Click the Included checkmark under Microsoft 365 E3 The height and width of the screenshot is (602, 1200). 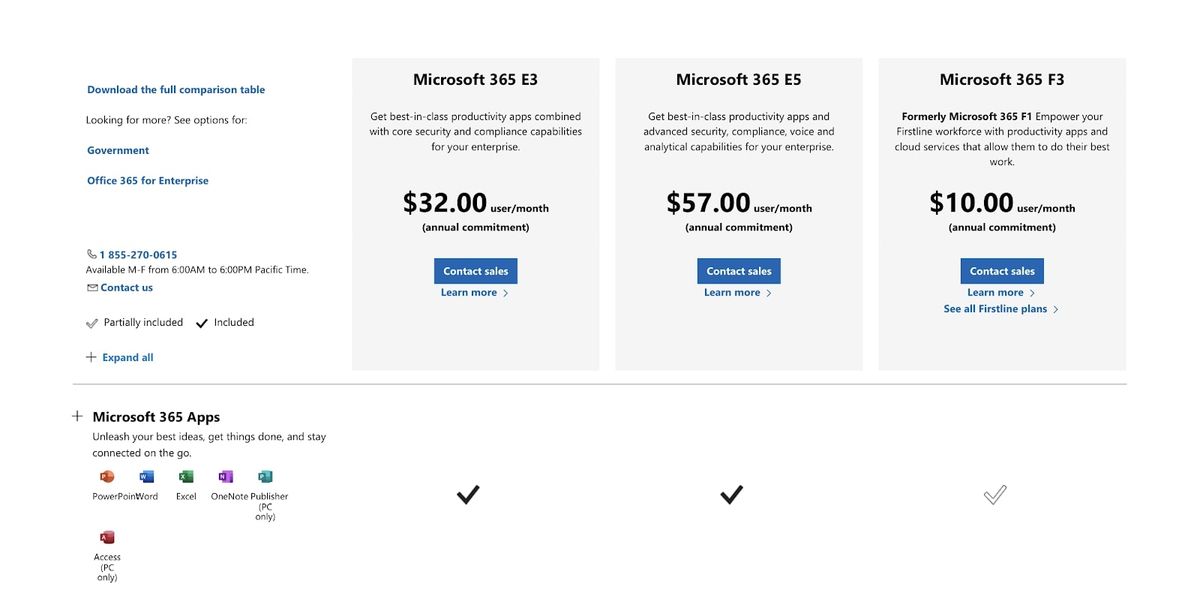coord(467,493)
